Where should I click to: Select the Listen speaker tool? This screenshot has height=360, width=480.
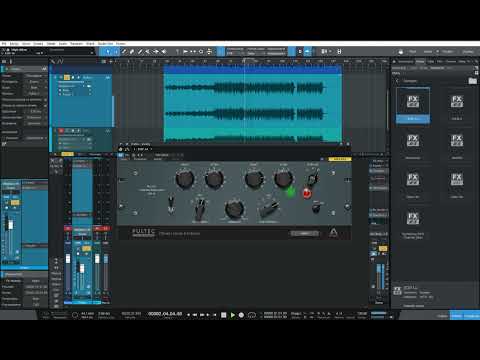pyautogui.click(x=164, y=51)
